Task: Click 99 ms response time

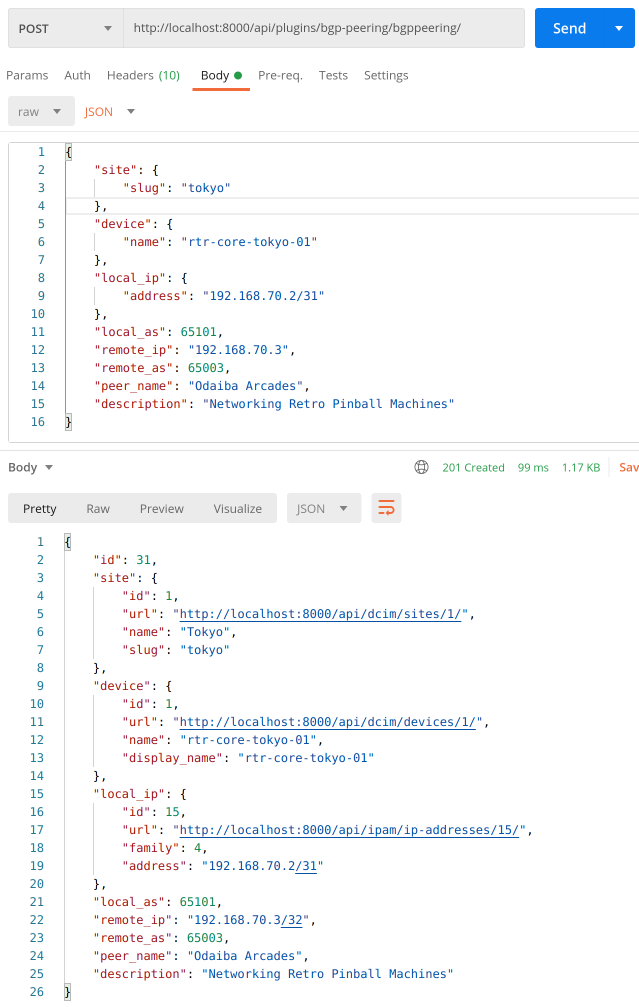Action: [533, 468]
